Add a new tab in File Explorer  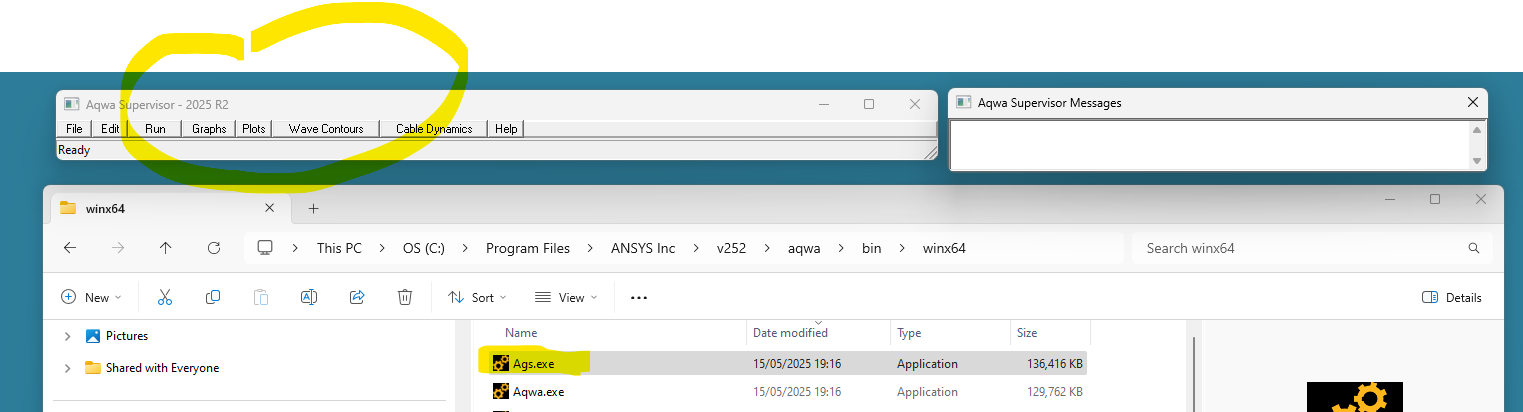[x=313, y=208]
